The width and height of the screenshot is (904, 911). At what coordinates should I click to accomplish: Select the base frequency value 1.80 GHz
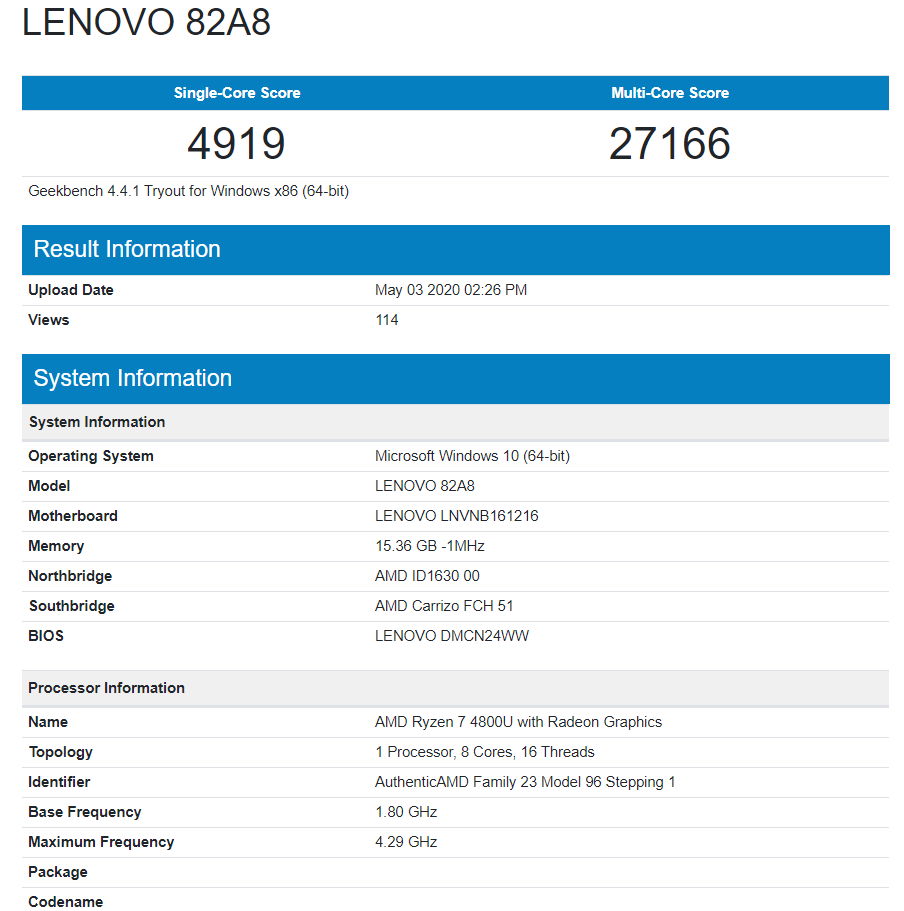[x=406, y=812]
